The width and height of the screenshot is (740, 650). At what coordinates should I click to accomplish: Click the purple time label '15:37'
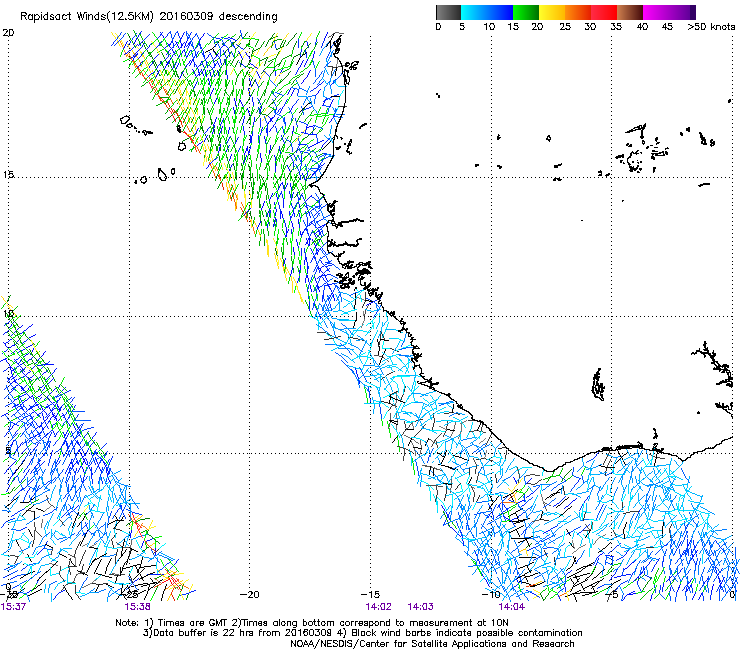(x=13, y=607)
